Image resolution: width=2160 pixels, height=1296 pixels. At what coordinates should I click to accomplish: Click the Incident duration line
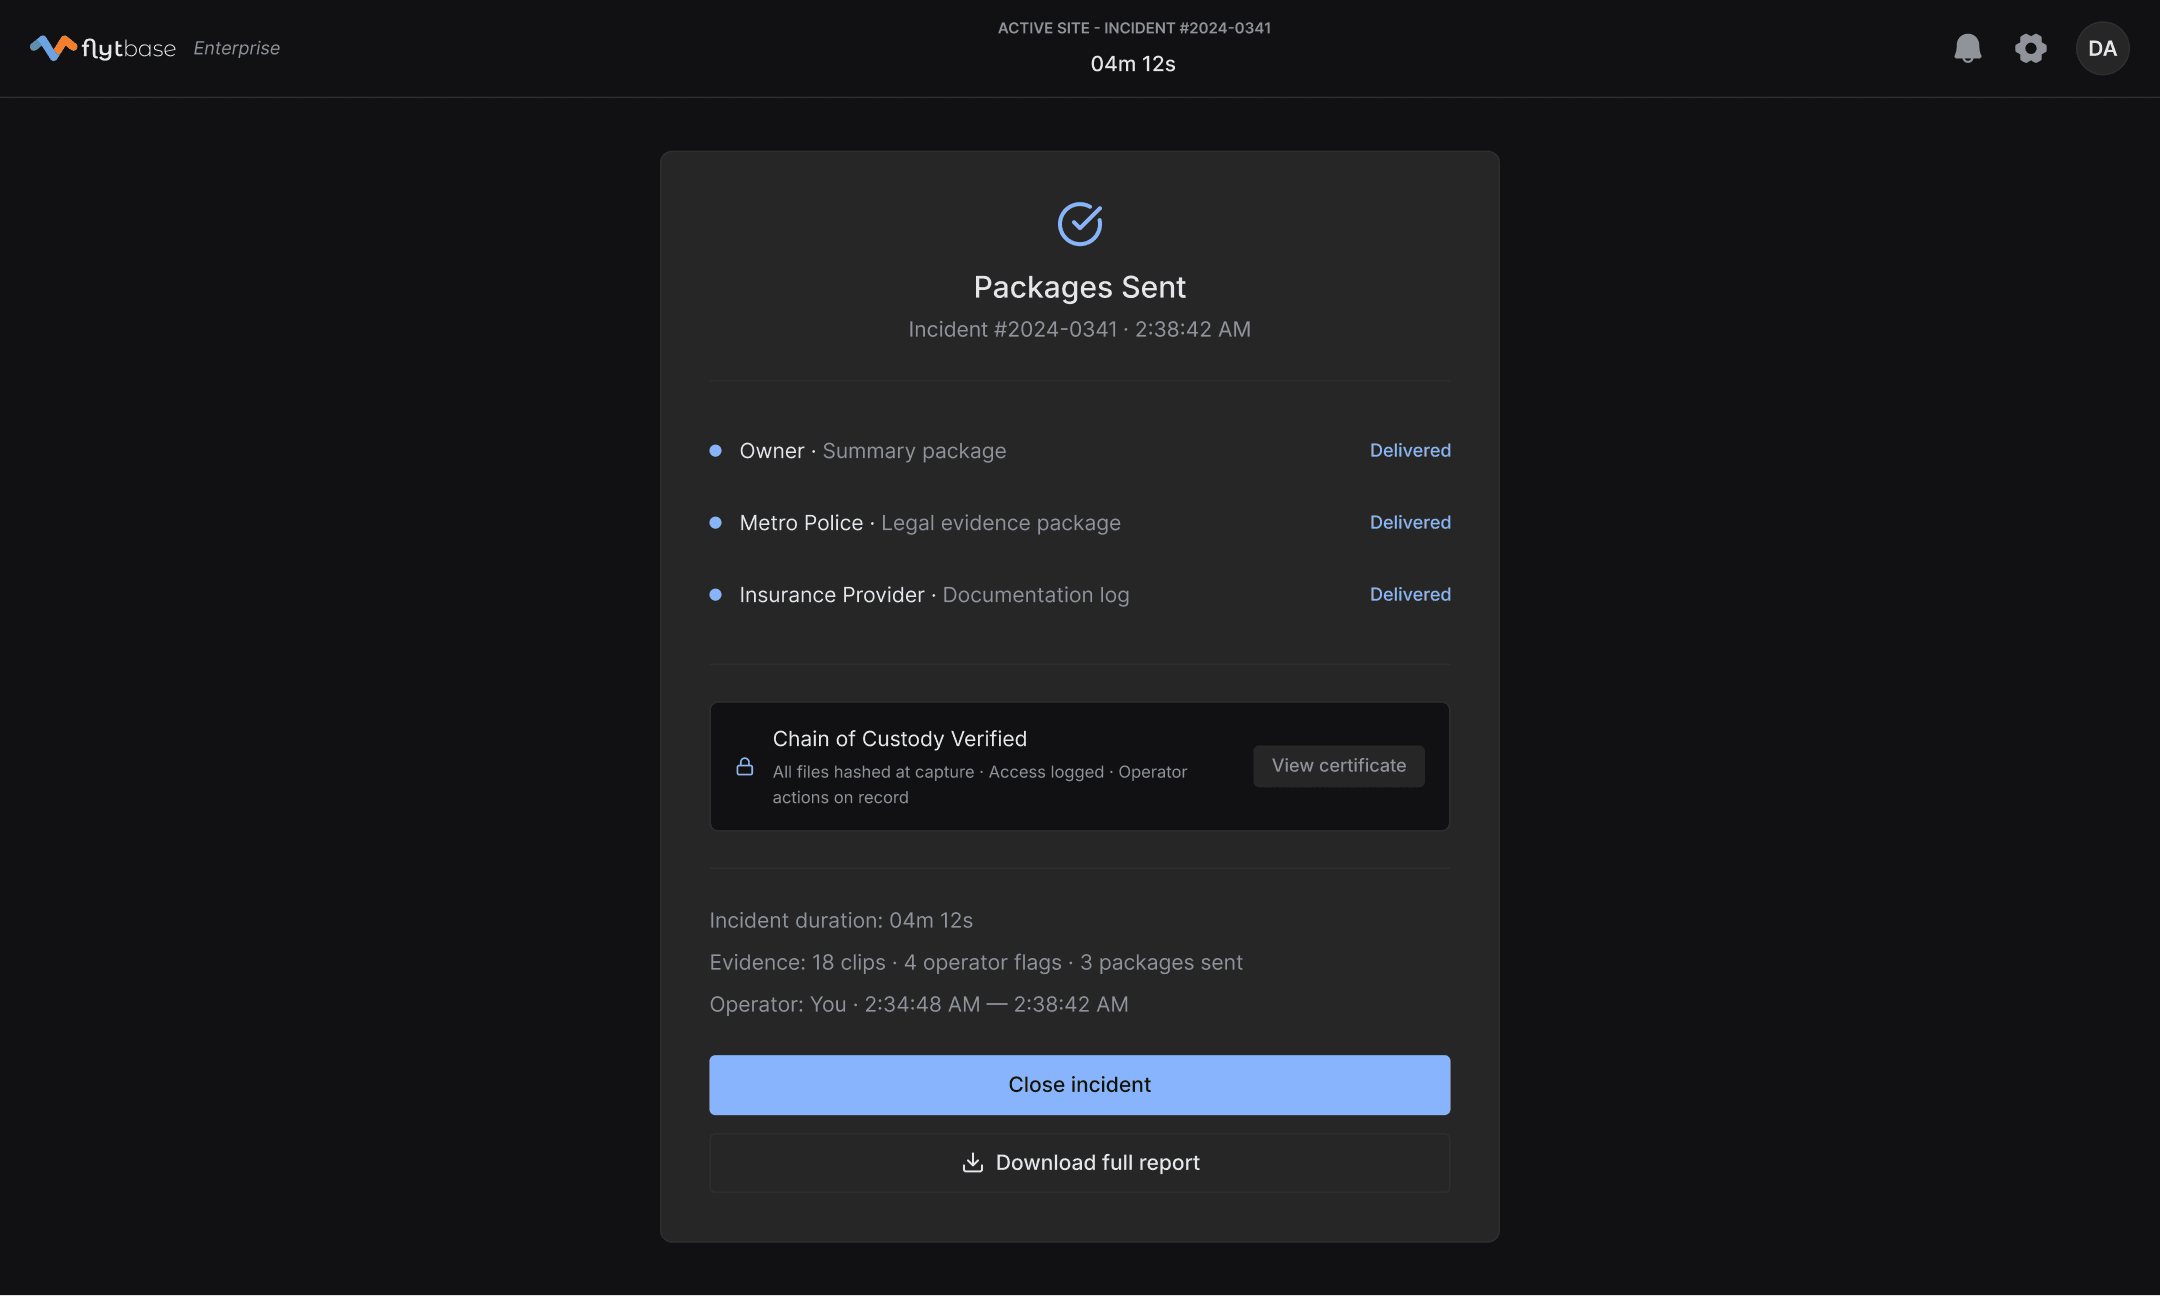tap(841, 920)
